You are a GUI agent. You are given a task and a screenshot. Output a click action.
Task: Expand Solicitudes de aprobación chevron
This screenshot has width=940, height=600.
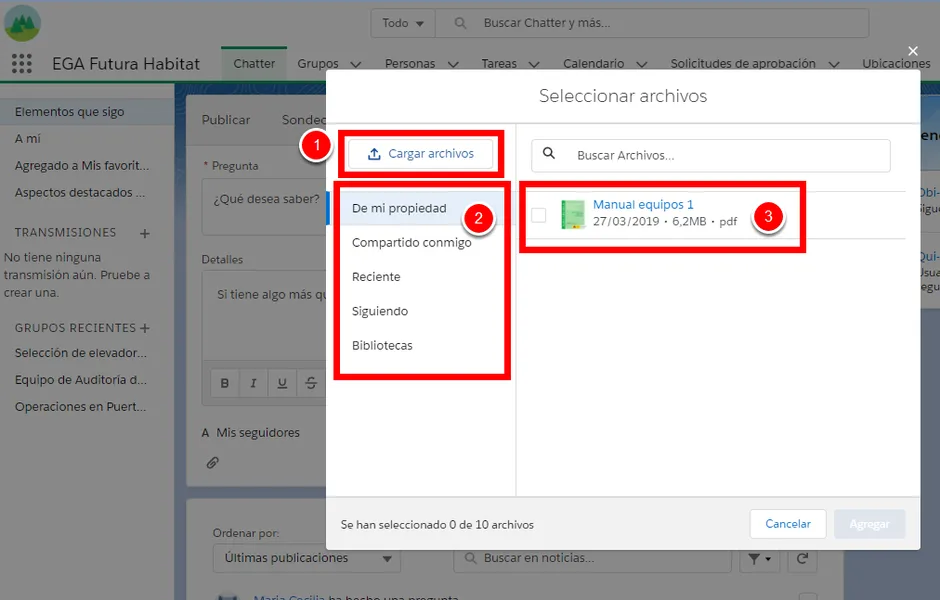tap(834, 64)
